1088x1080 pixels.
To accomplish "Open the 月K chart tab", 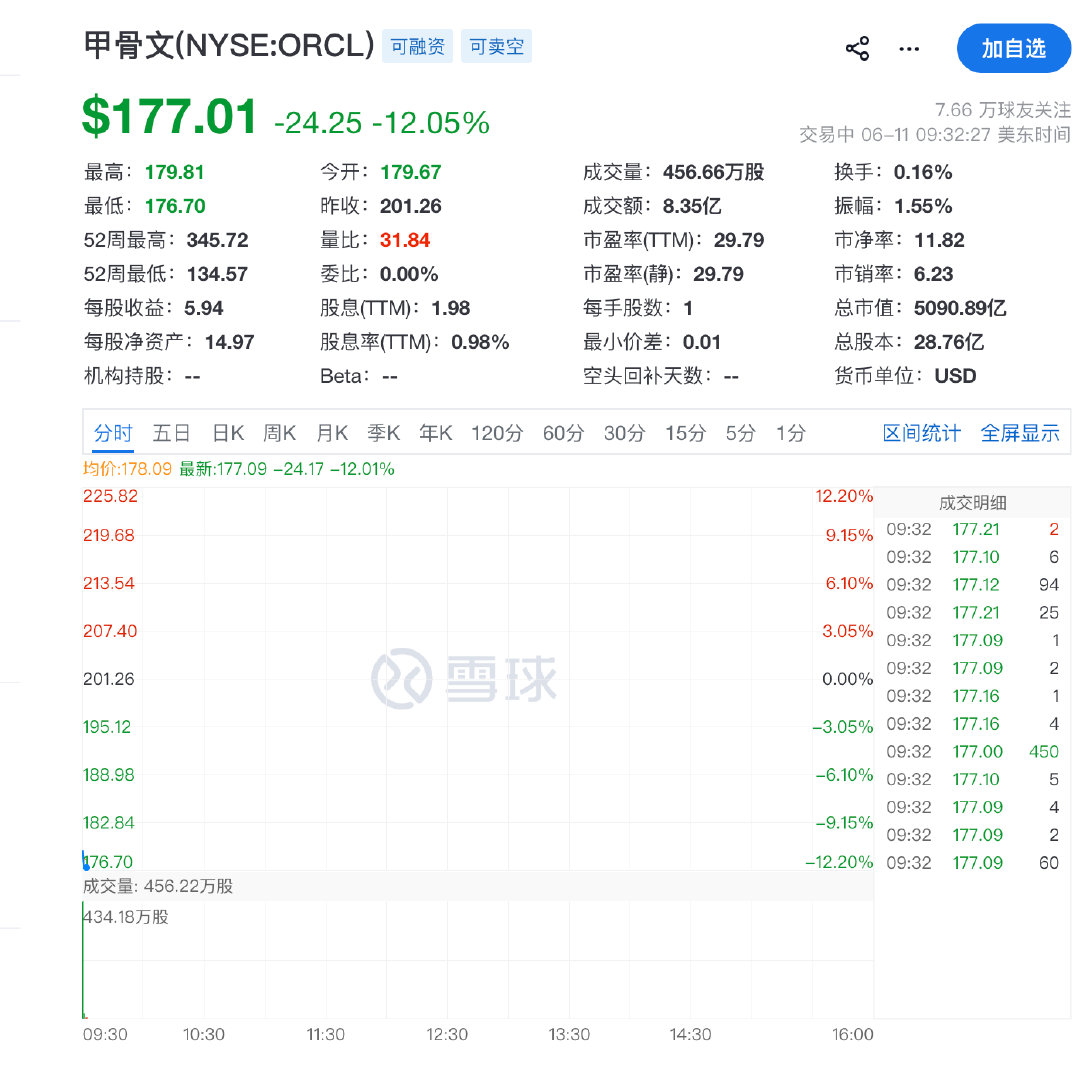I will pyautogui.click(x=332, y=433).
